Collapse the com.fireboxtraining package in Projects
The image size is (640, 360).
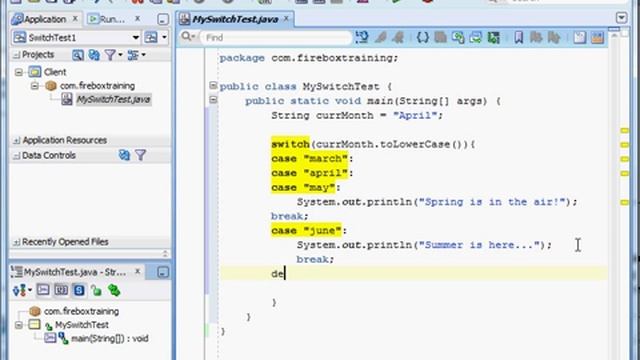[35, 86]
